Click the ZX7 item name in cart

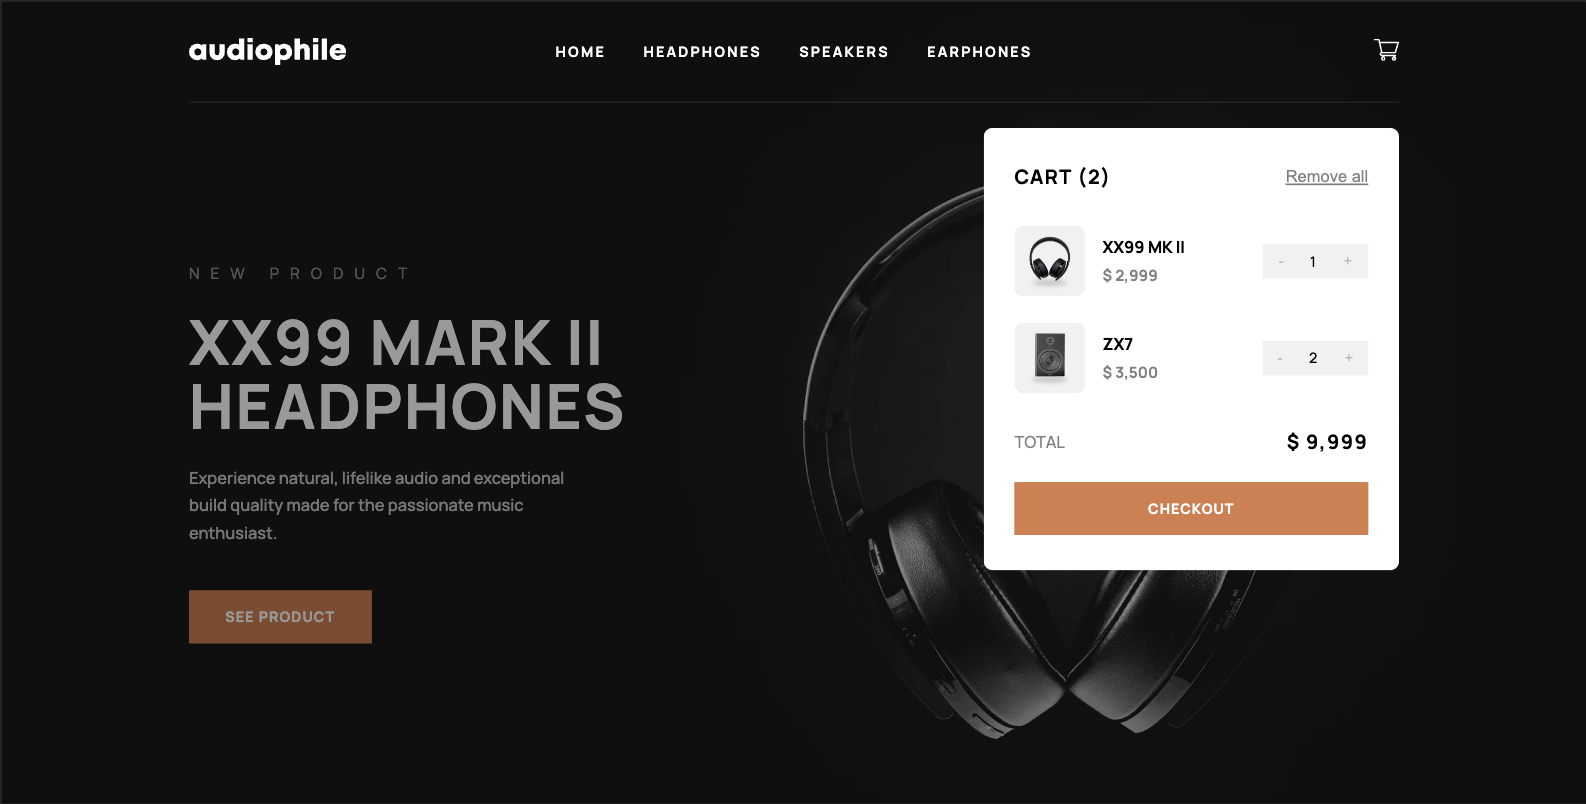point(1118,344)
